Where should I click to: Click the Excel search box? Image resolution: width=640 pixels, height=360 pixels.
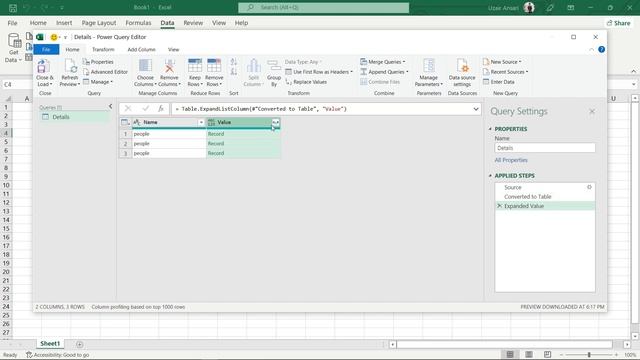pyautogui.click(x=324, y=8)
